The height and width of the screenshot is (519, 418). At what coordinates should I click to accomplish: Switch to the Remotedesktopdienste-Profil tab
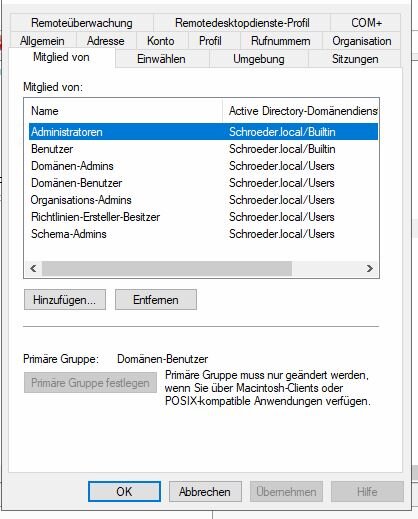242,23
